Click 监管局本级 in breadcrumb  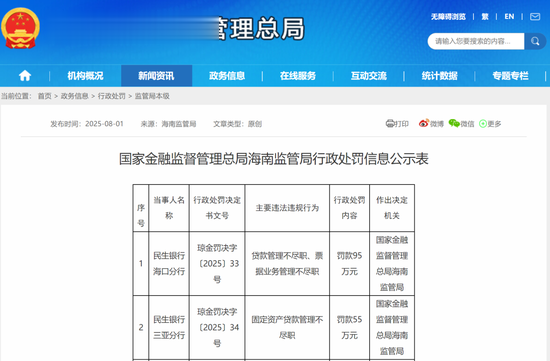152,96
